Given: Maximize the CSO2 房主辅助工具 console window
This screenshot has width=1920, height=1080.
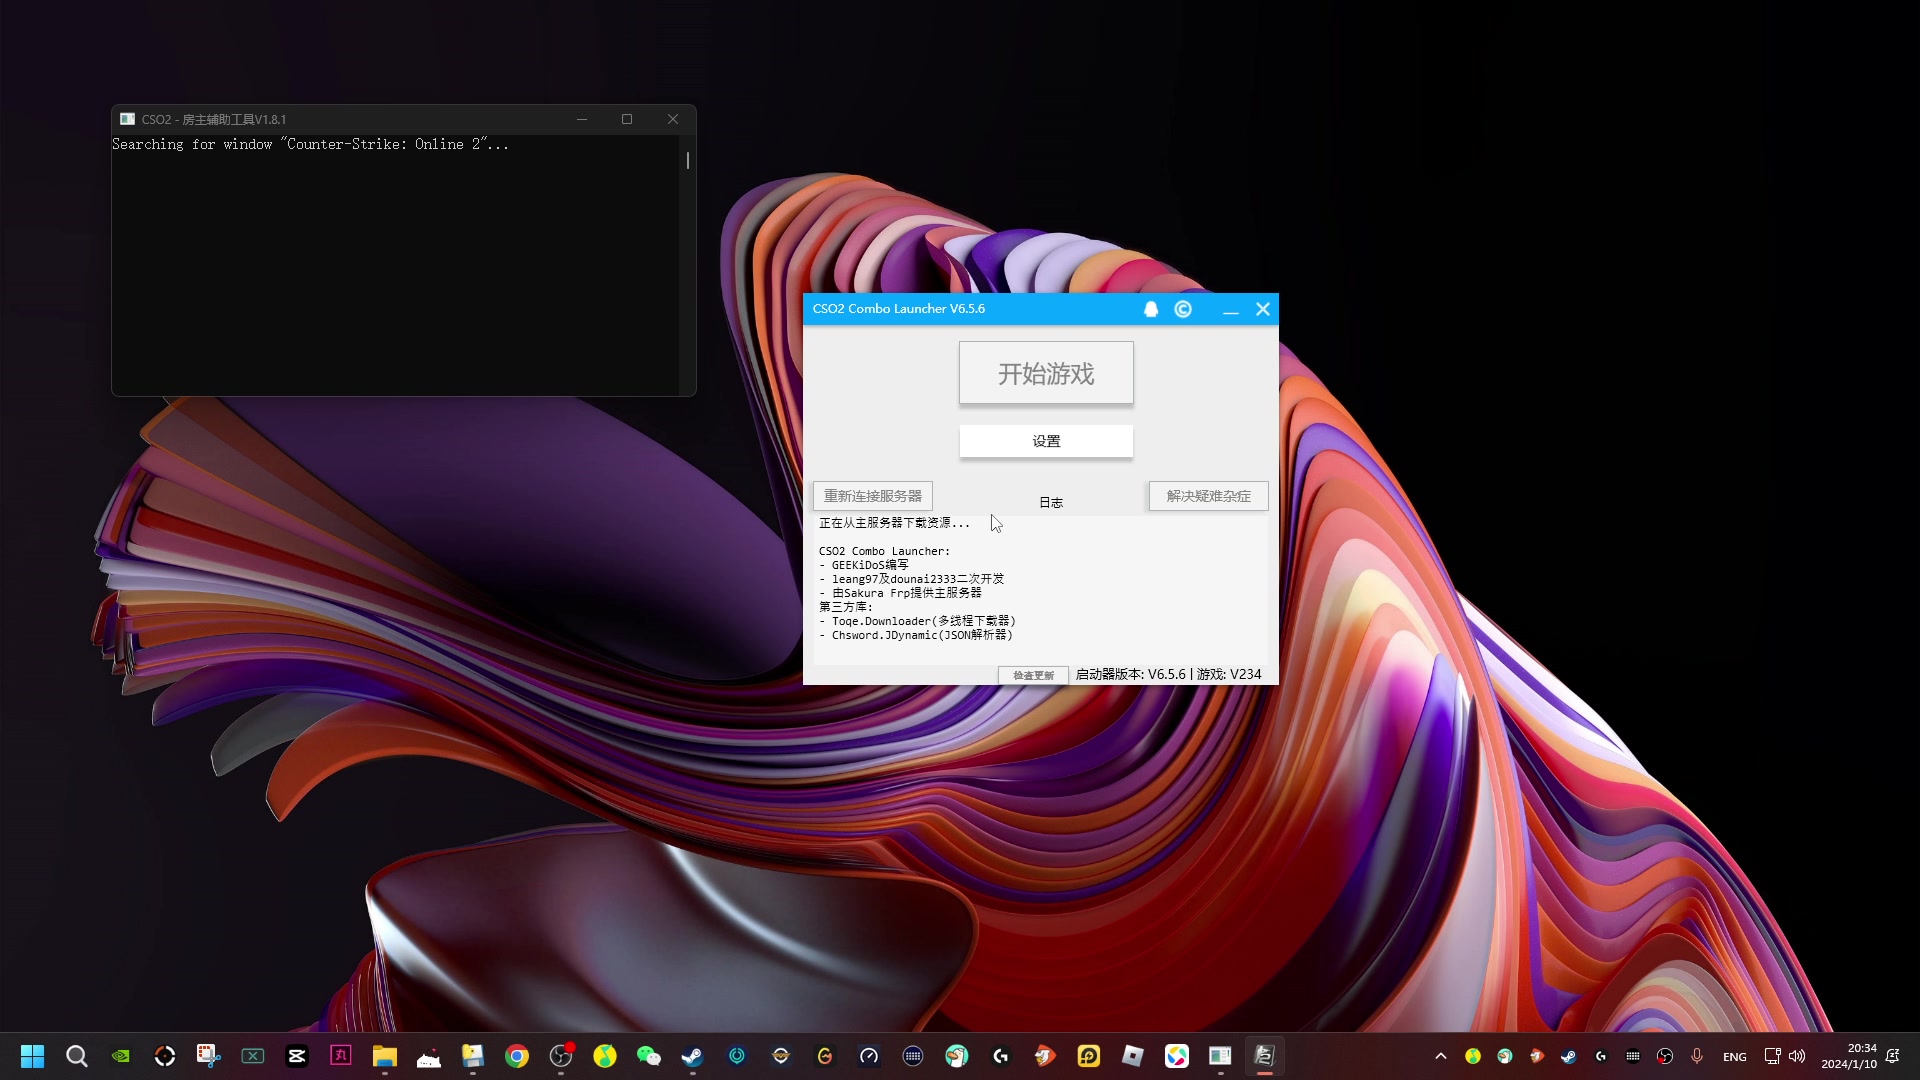Looking at the screenshot, I should 627,119.
